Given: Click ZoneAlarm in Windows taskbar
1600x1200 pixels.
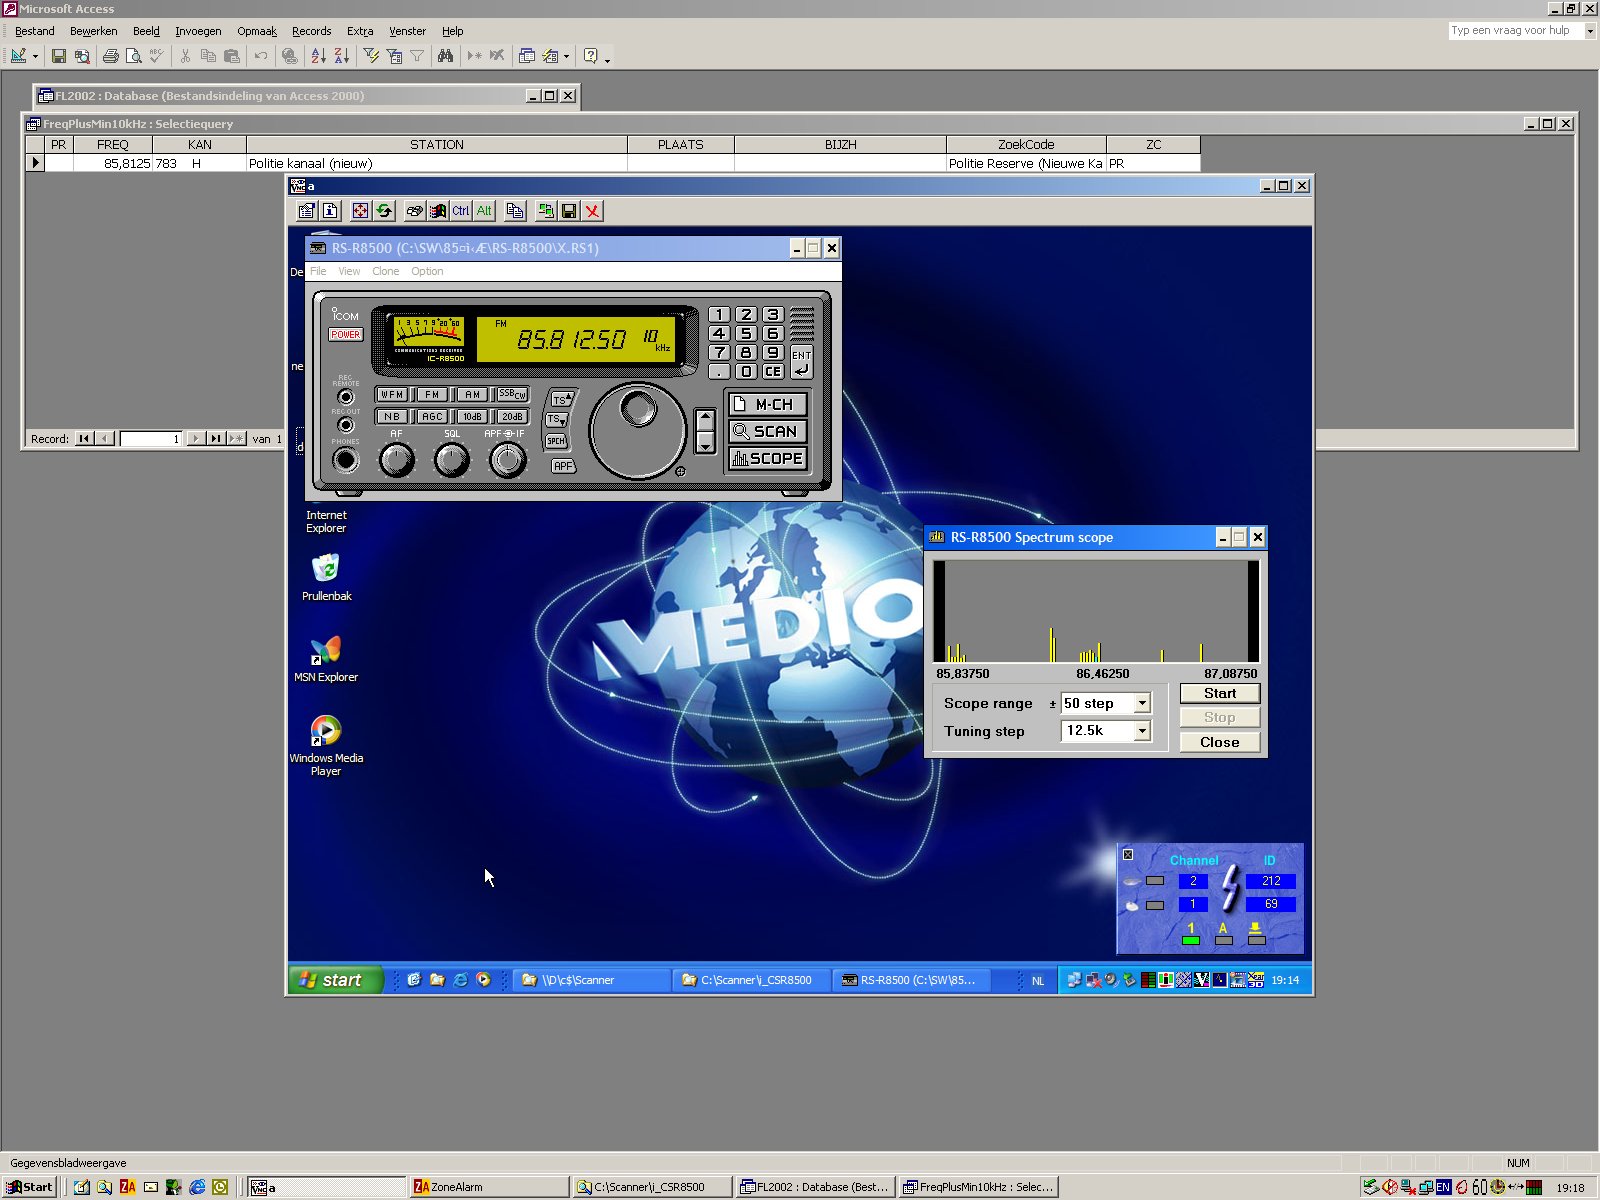Looking at the screenshot, I should [x=489, y=1187].
